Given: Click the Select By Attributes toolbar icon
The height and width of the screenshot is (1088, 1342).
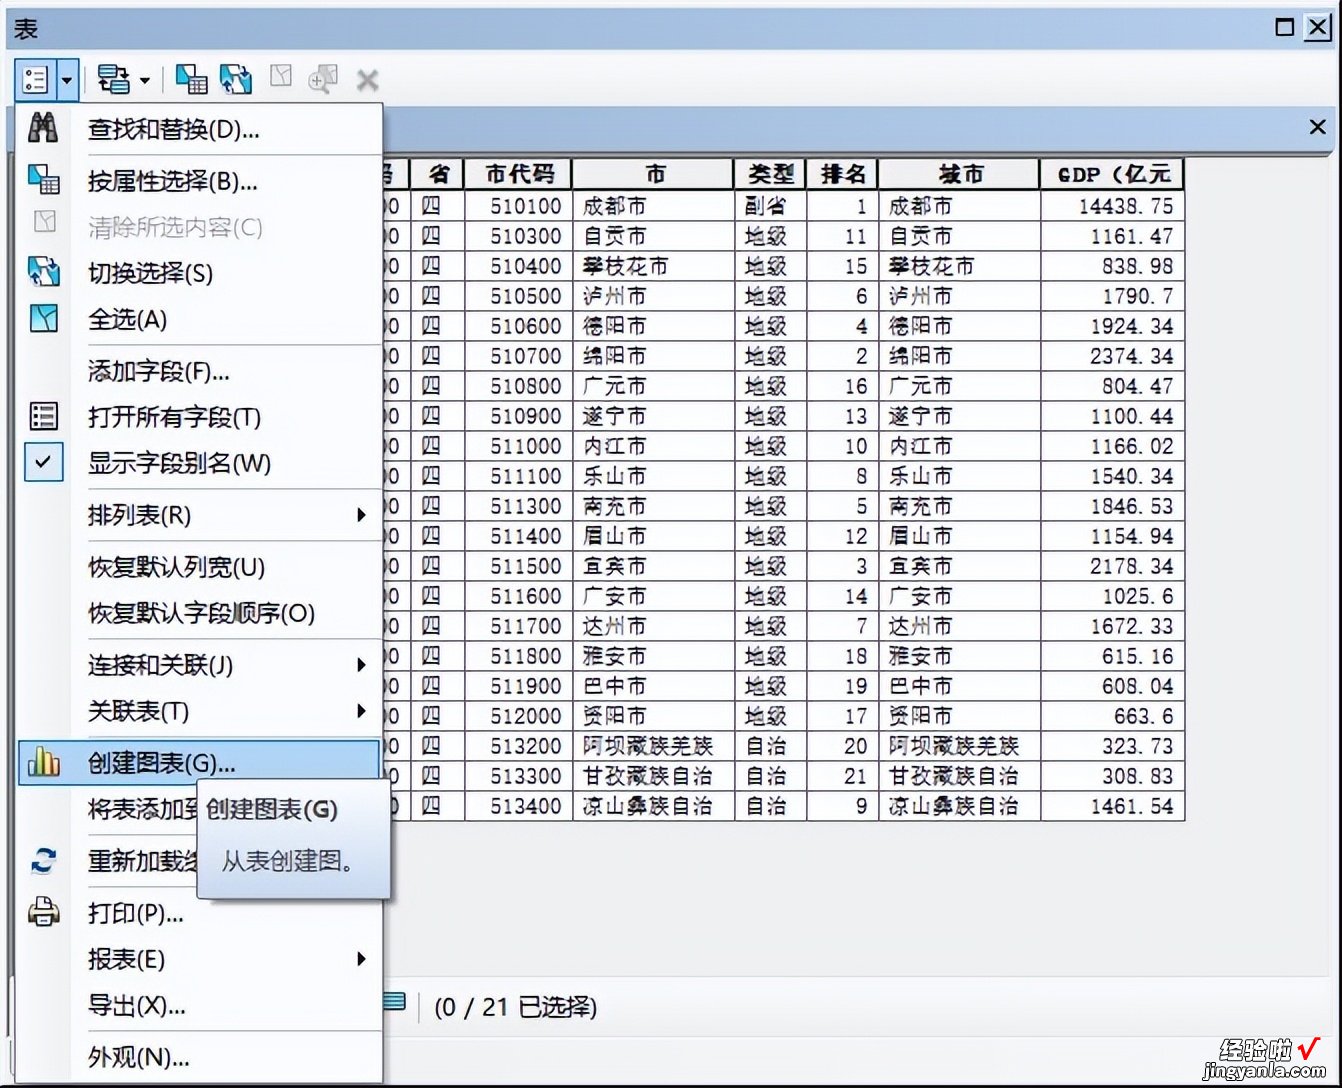Looking at the screenshot, I should (191, 79).
